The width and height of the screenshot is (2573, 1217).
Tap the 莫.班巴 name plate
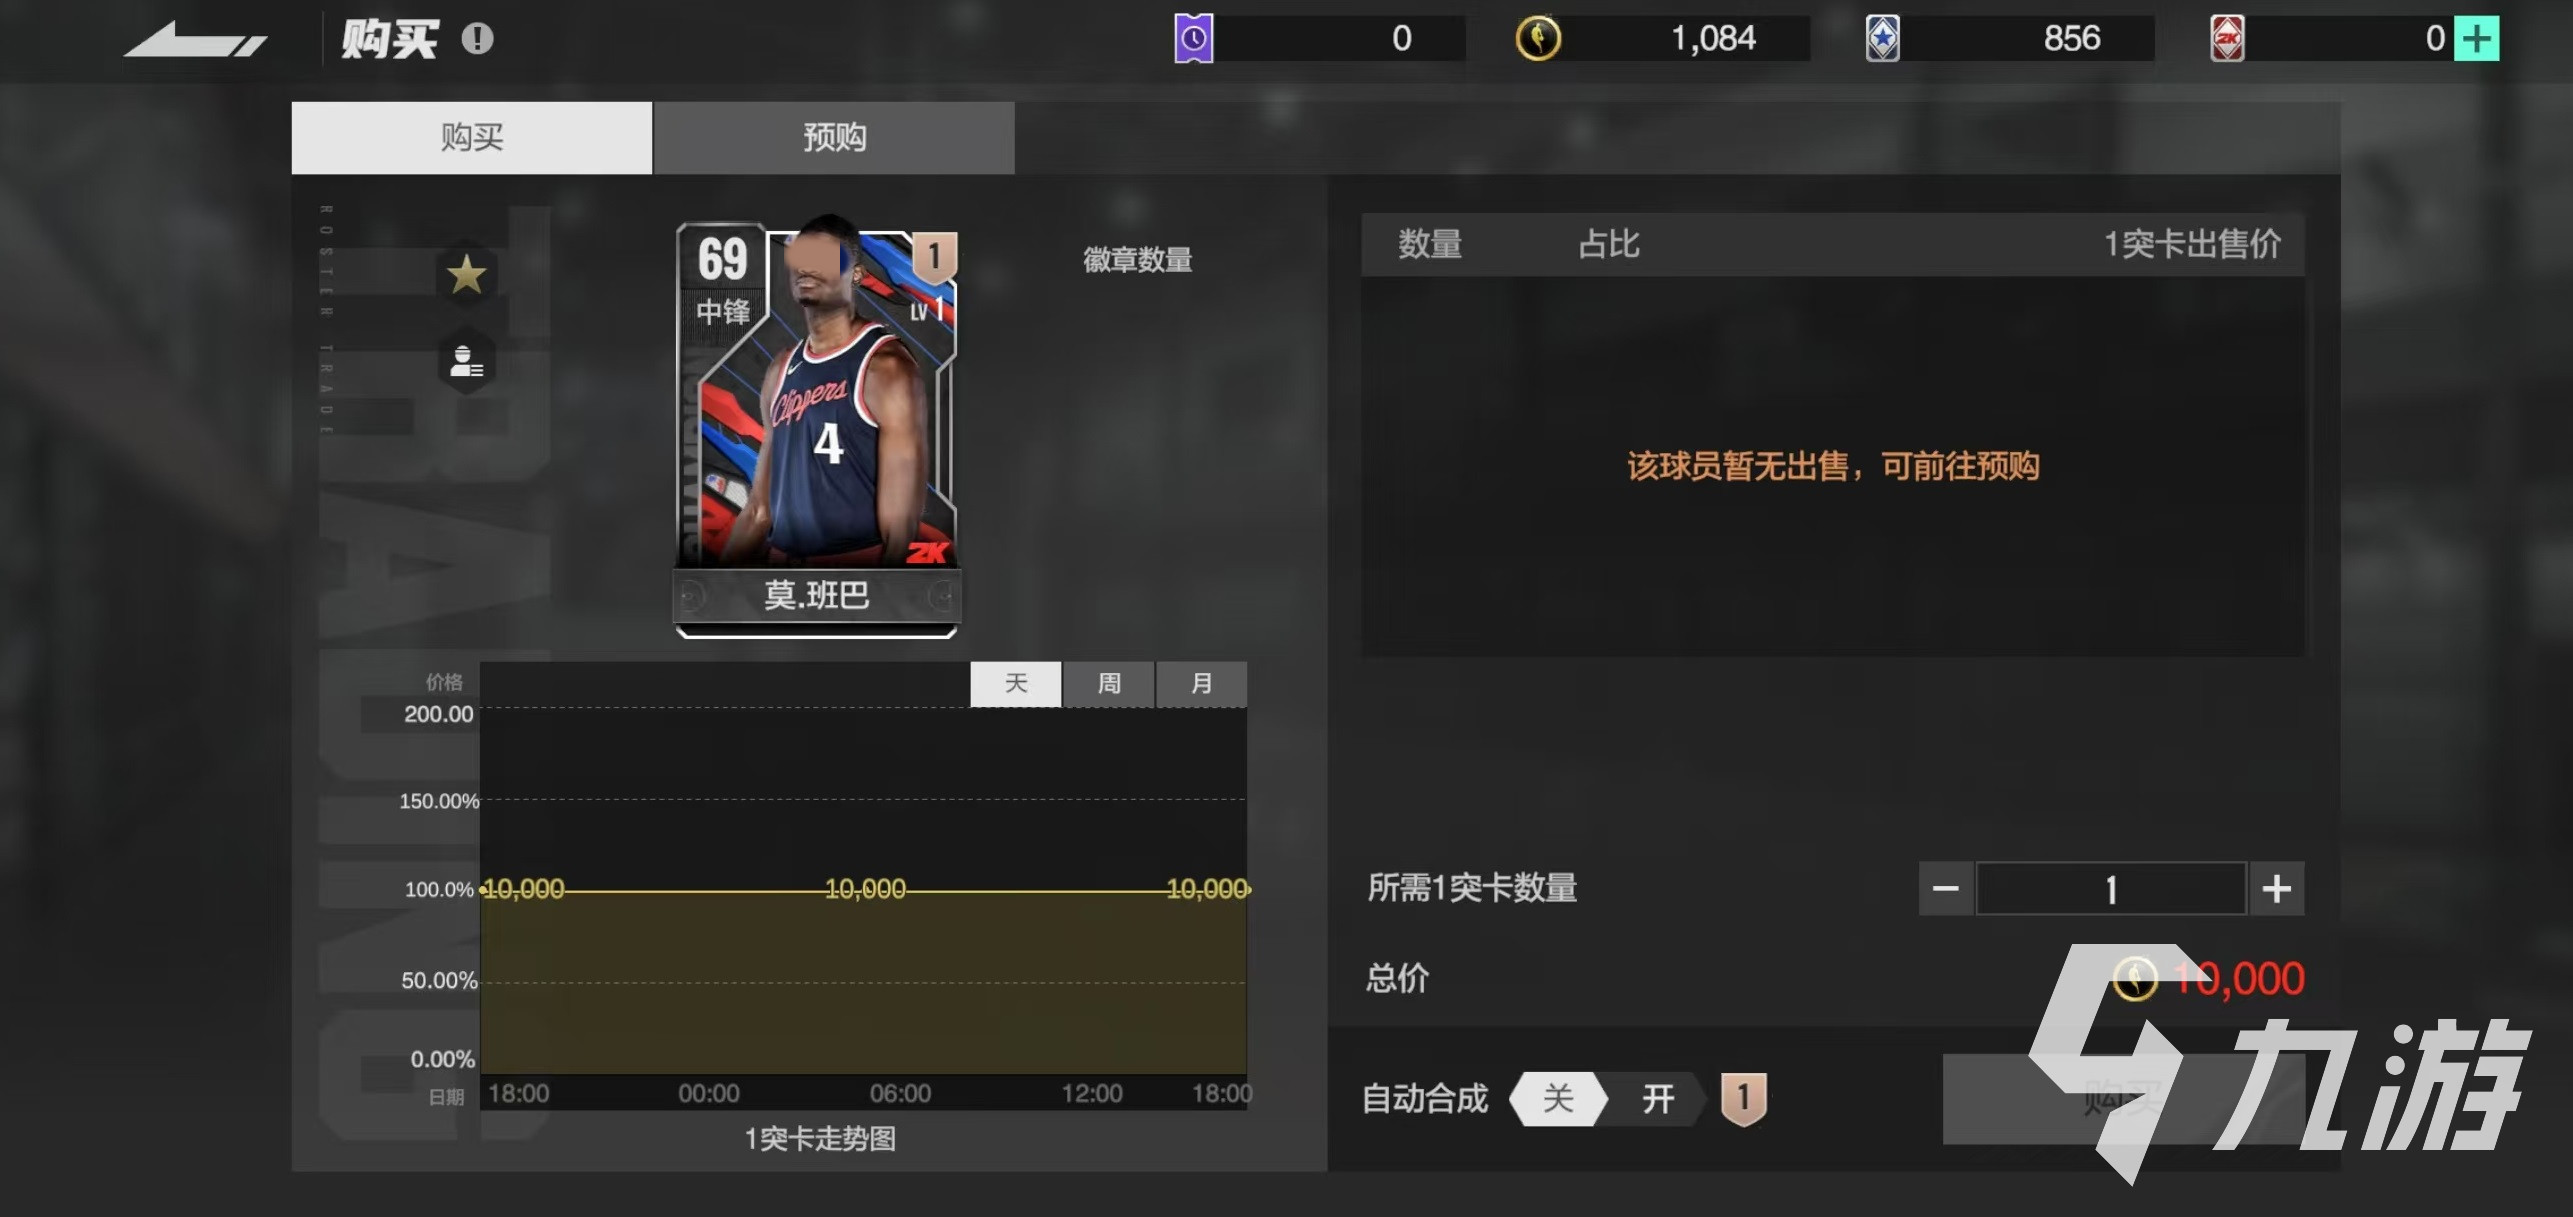pos(817,596)
